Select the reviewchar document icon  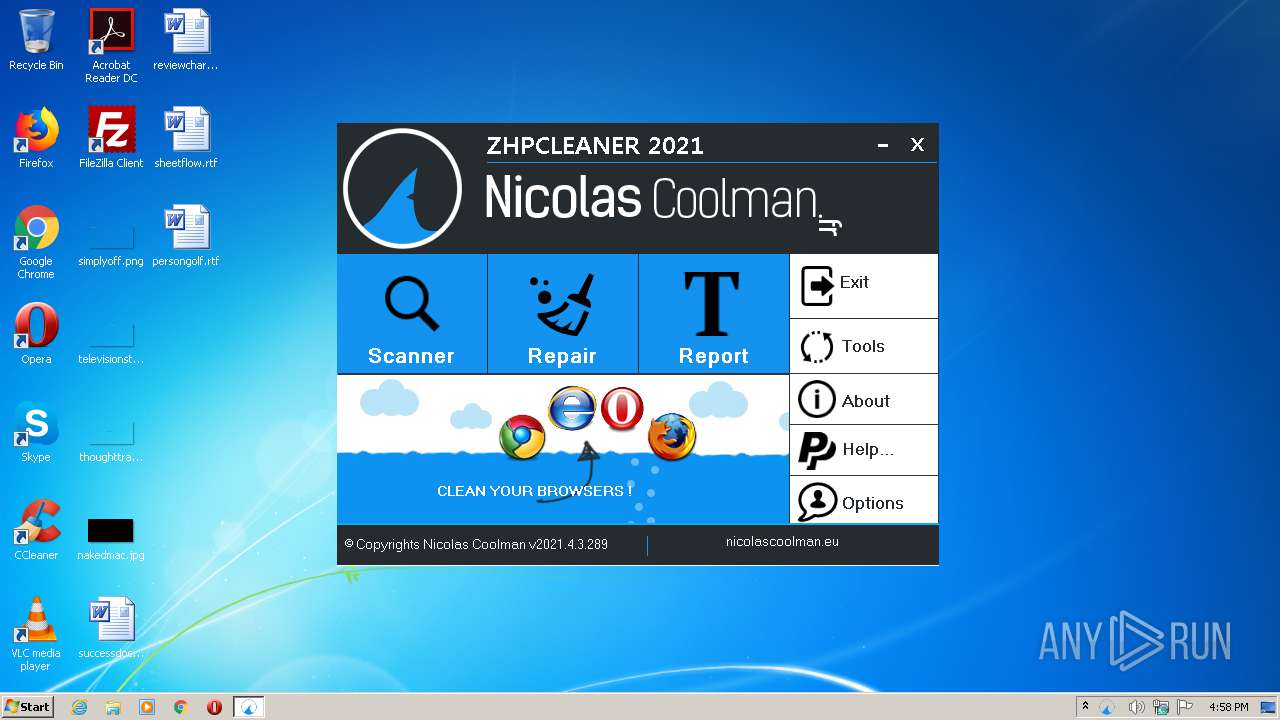[186, 40]
